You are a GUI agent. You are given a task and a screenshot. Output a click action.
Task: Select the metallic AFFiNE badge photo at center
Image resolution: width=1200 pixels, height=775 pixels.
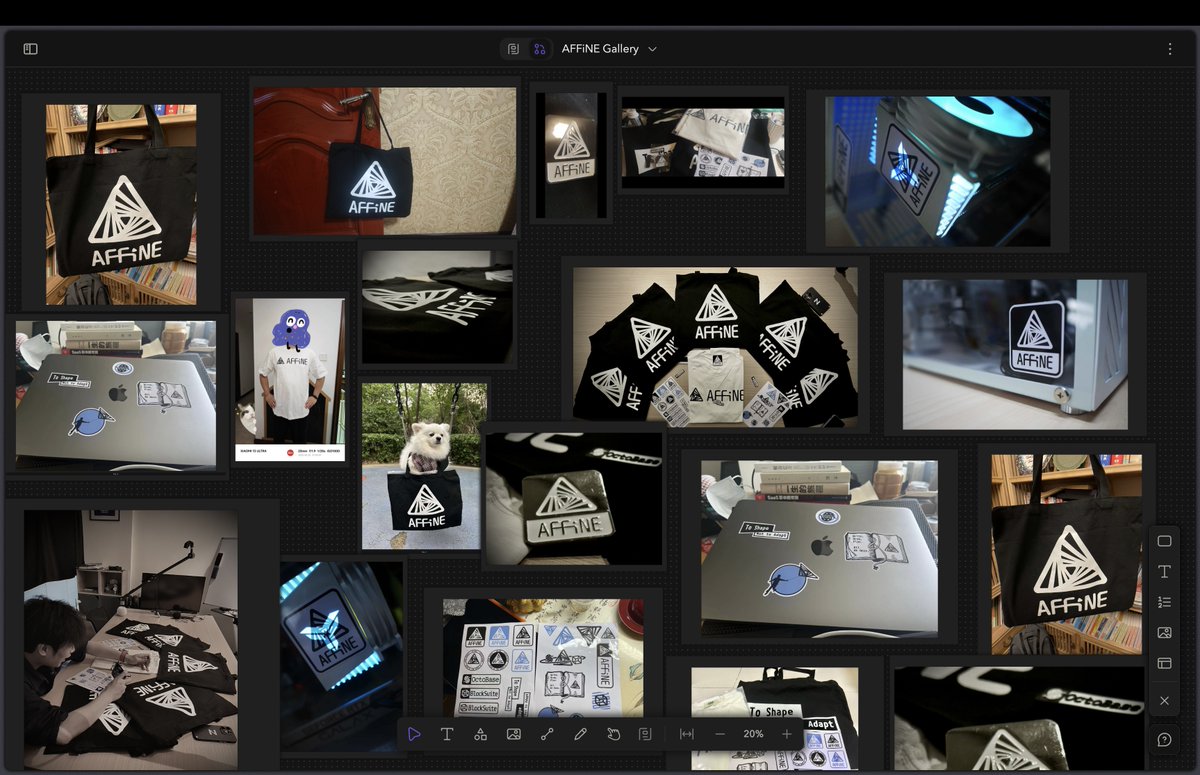(573, 498)
